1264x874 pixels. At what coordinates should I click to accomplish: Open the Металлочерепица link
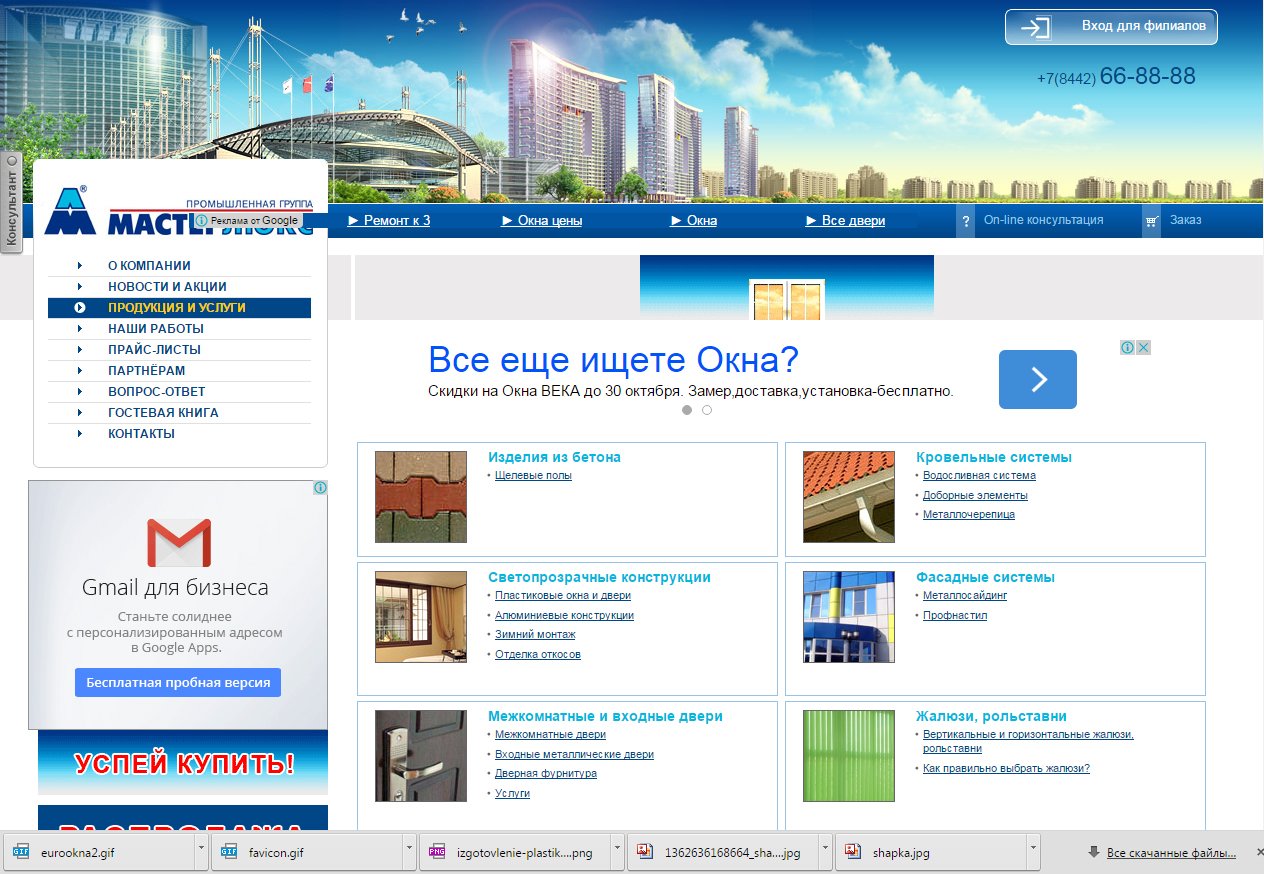point(969,515)
